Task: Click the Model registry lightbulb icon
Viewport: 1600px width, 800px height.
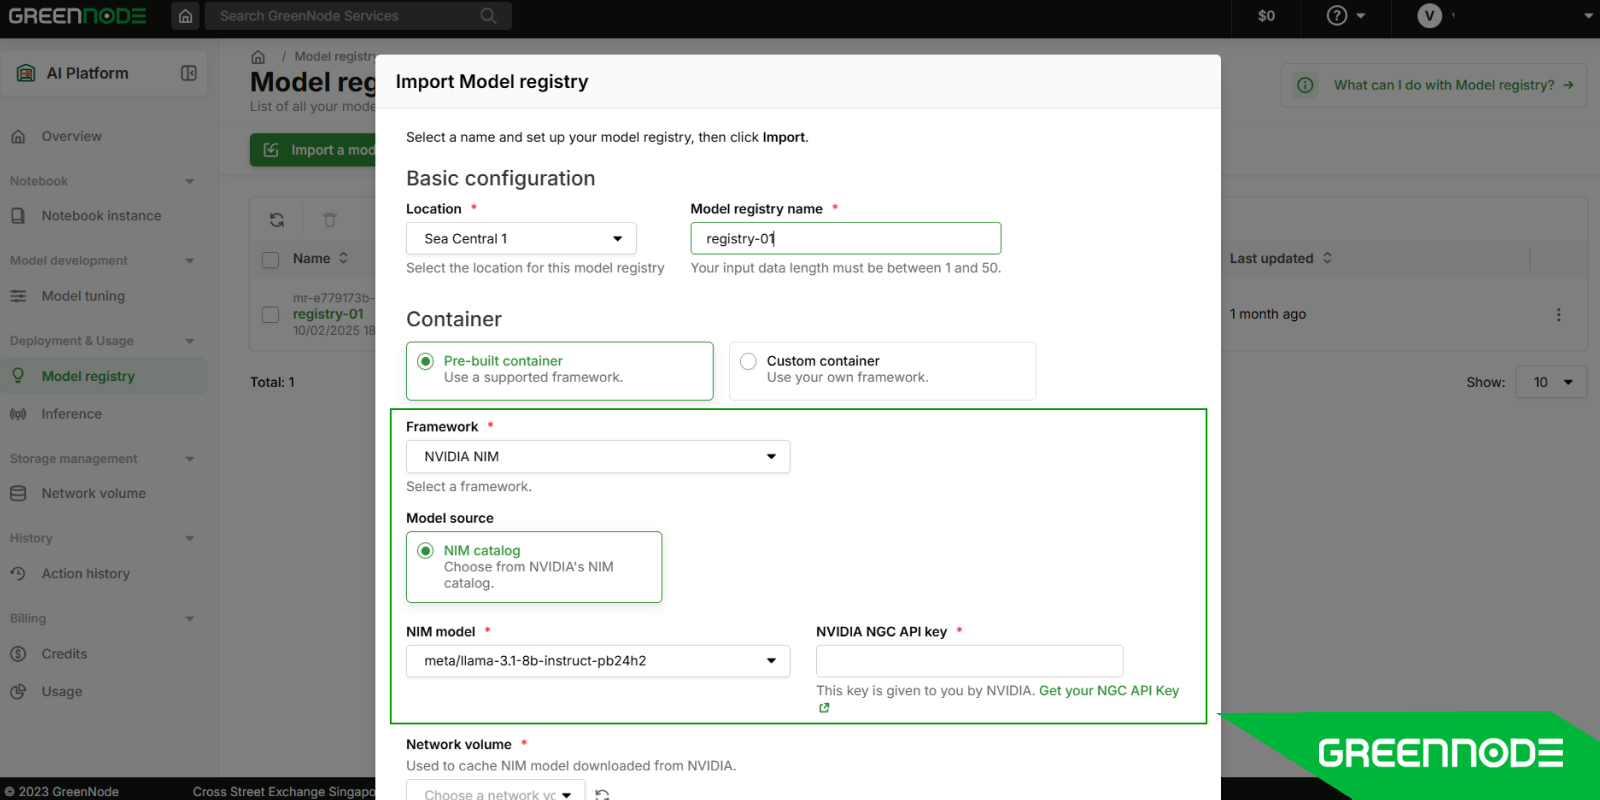Action: [x=18, y=376]
